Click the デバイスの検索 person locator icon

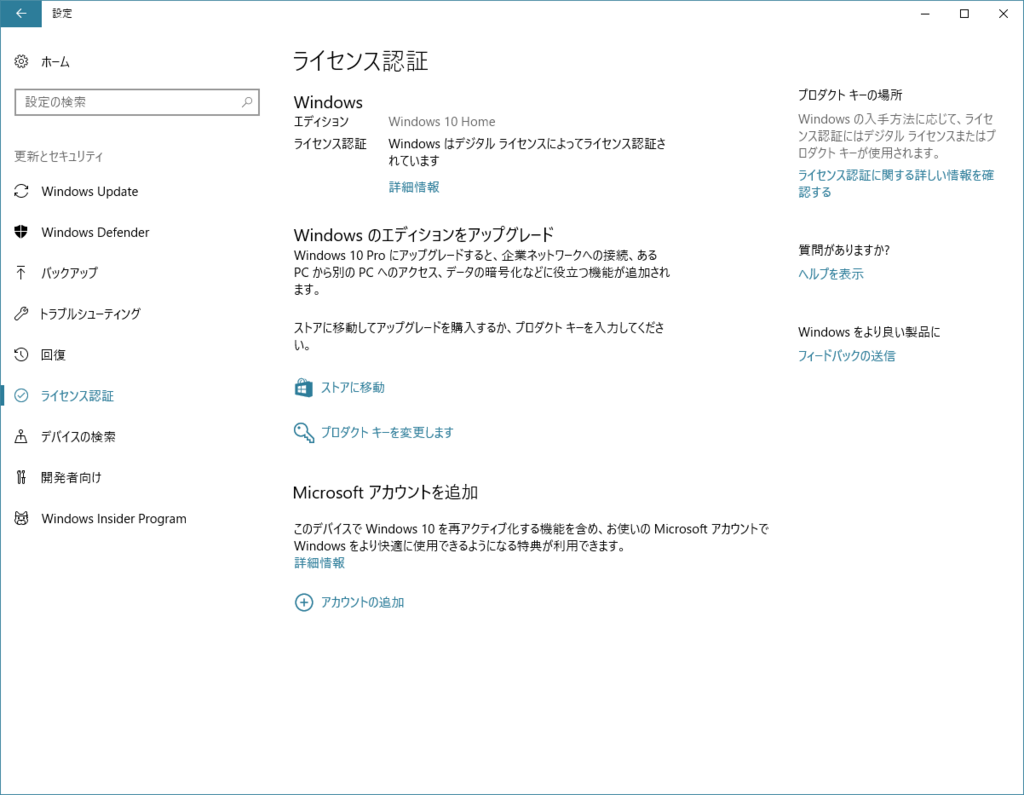21,436
